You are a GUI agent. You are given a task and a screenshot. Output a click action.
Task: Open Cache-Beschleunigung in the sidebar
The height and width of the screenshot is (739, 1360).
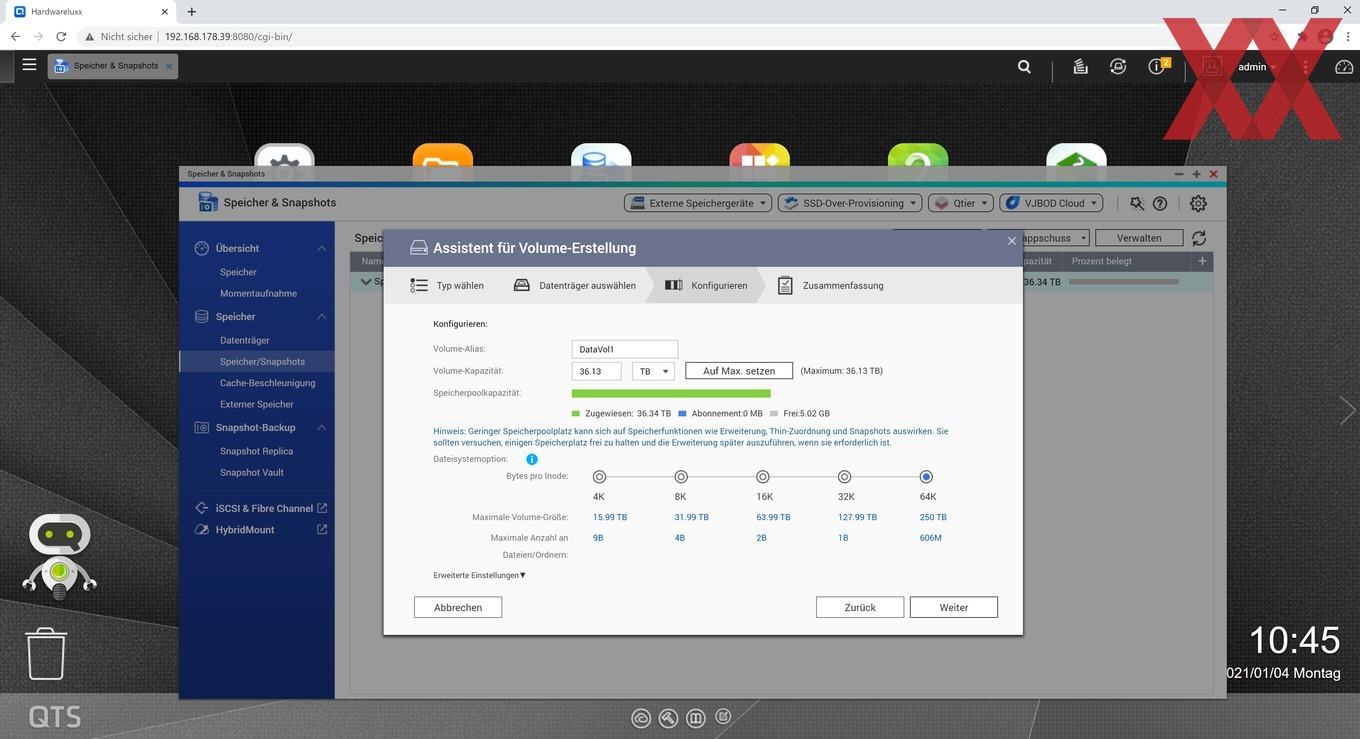(x=267, y=383)
